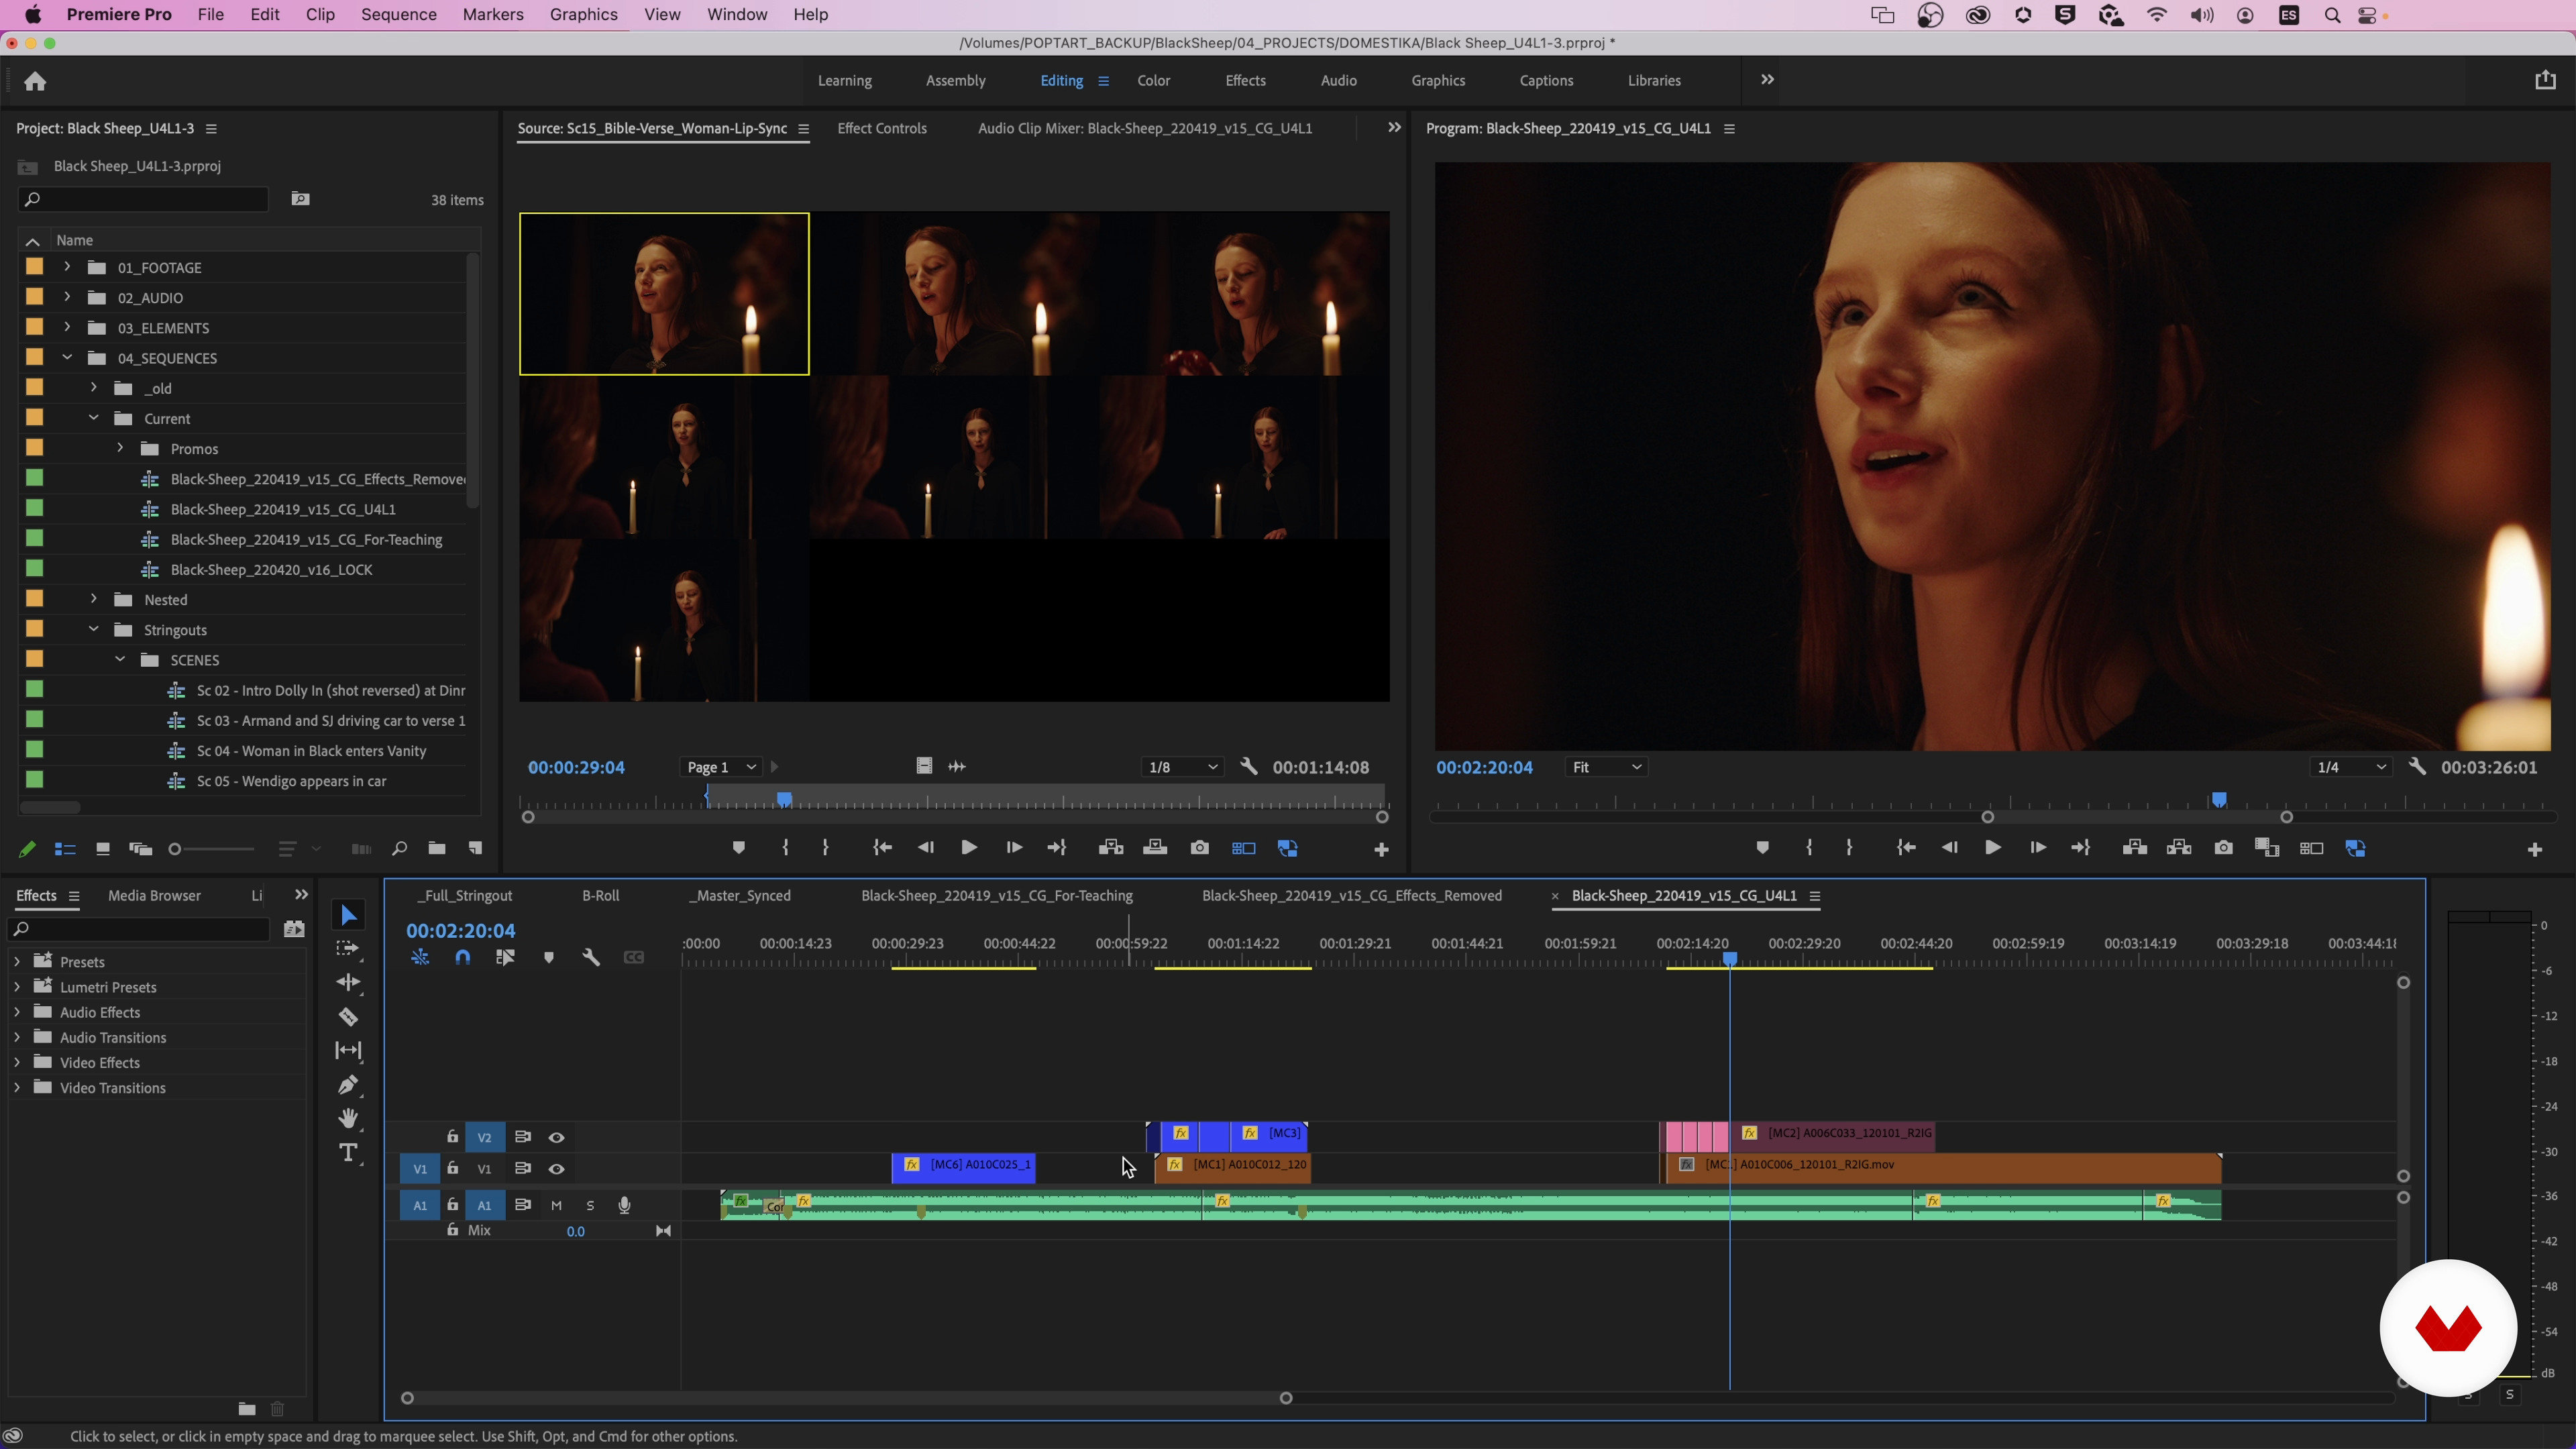
Task: Click Export Frame camera icon in Program monitor
Action: pos(2223,848)
